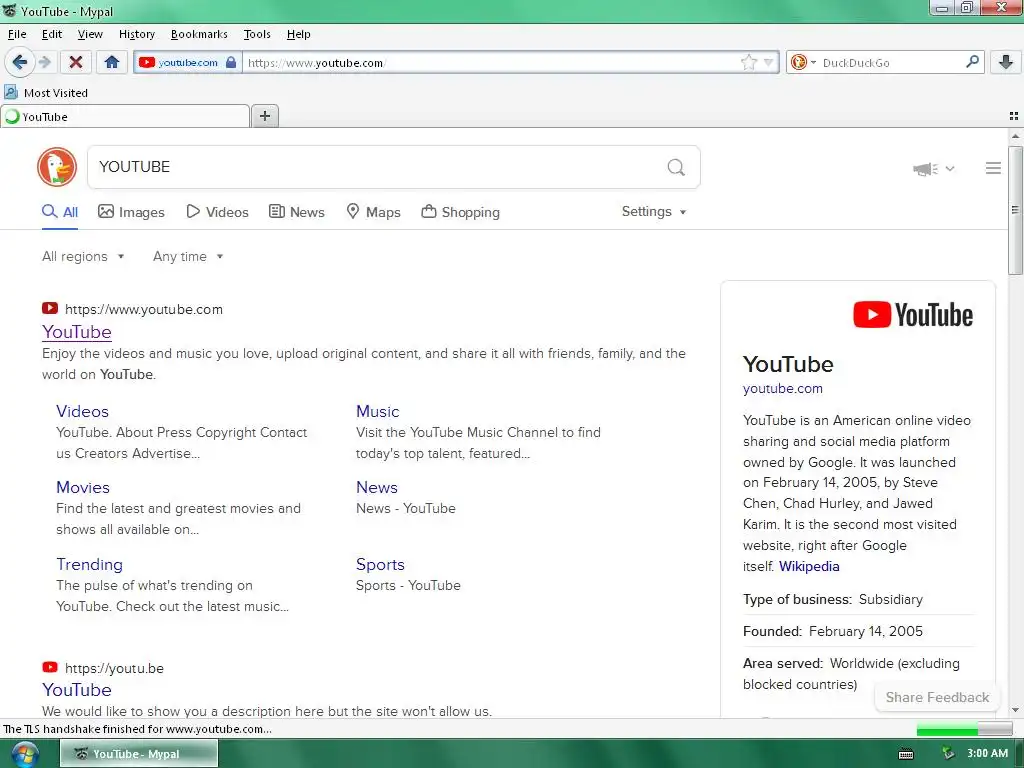Viewport: 1024px width, 768px height.
Task: Open the Sports sitelink
Action: (x=380, y=564)
